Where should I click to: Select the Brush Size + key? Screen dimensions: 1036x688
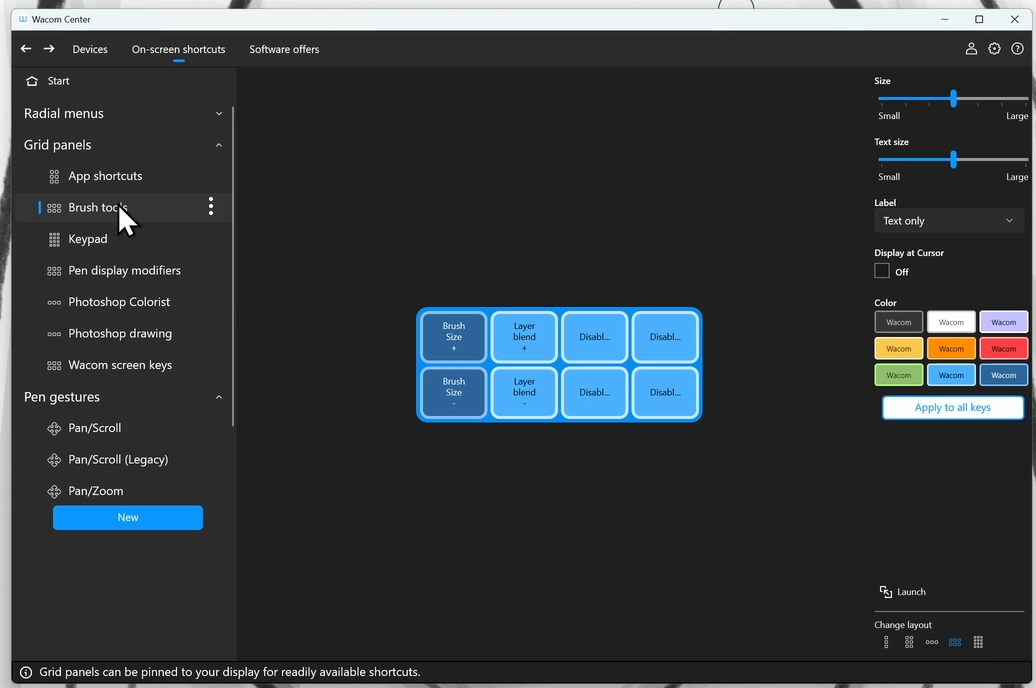454,337
